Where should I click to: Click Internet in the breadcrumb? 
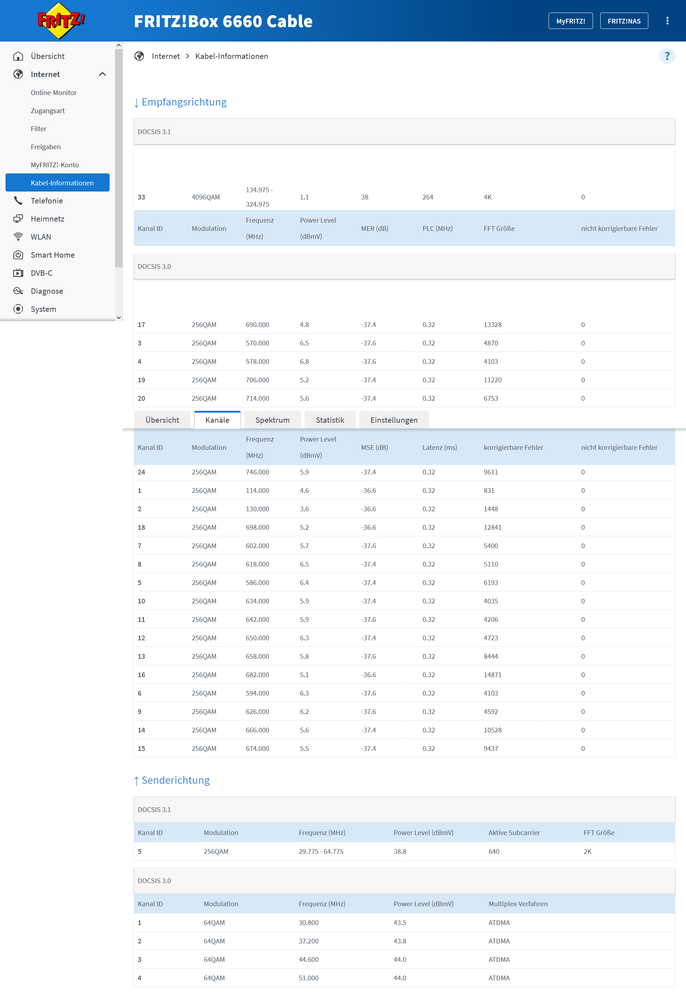(x=165, y=56)
